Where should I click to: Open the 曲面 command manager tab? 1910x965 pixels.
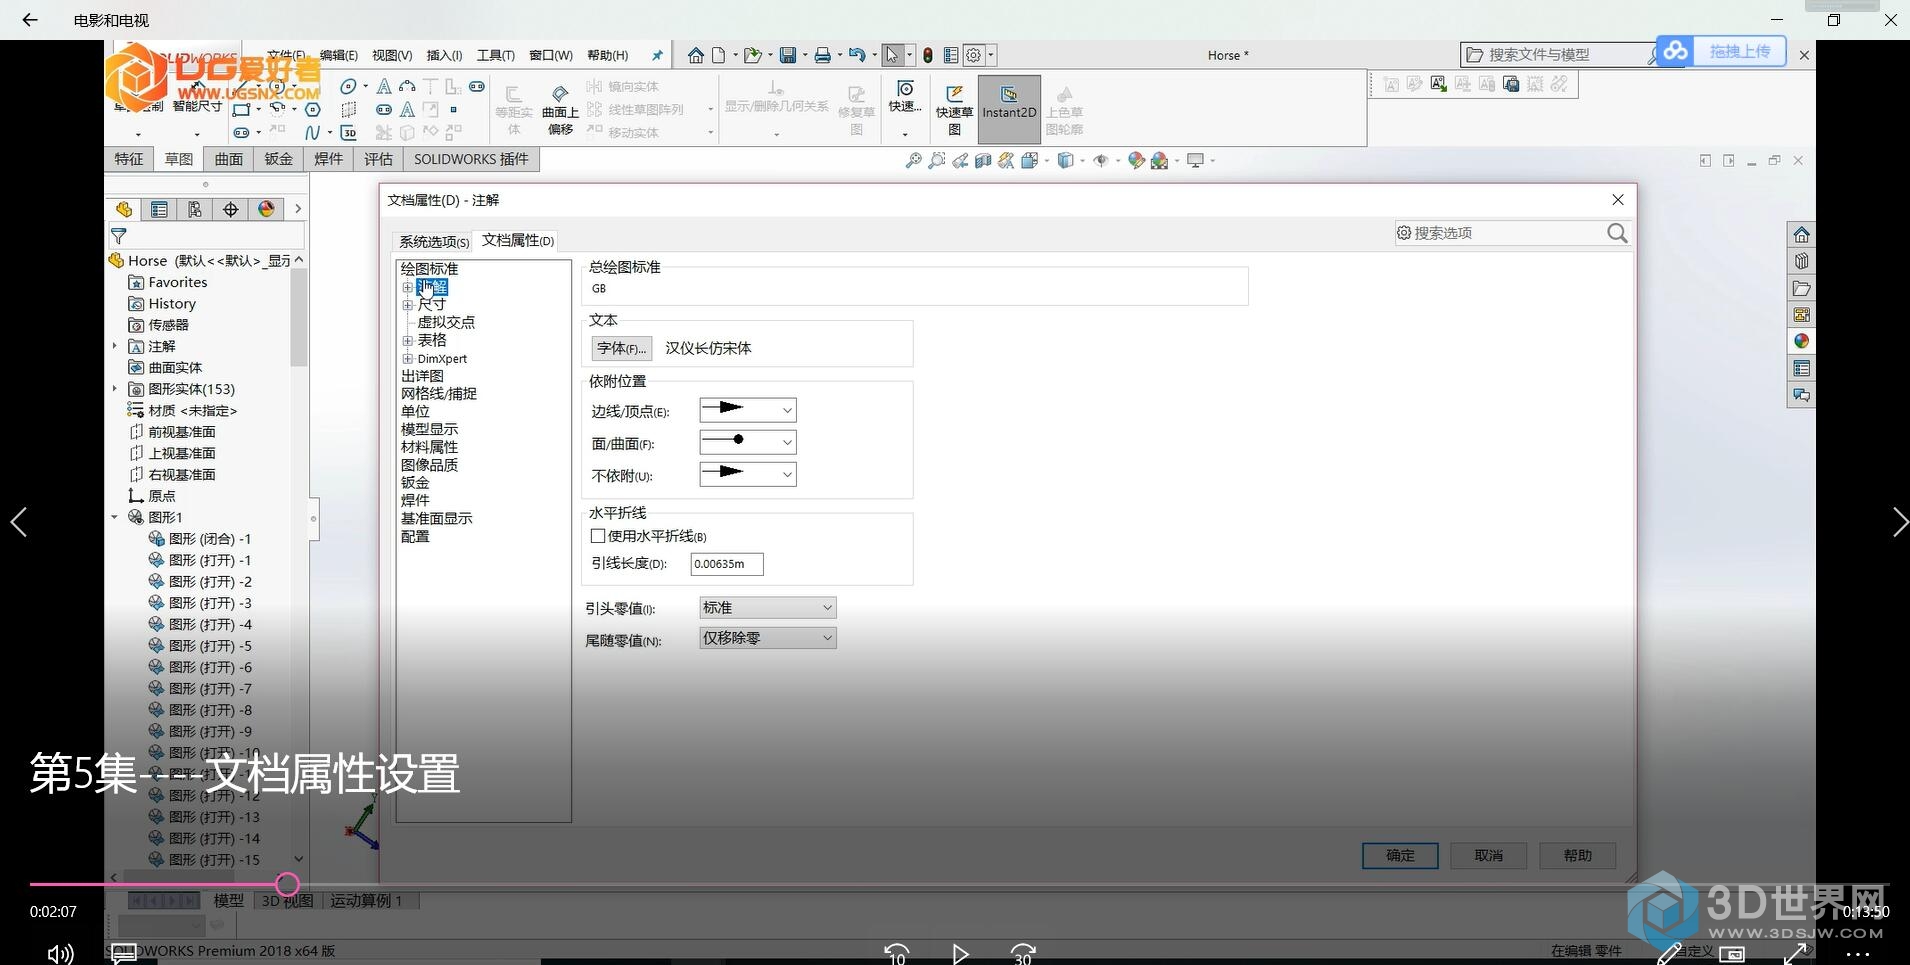click(x=228, y=159)
